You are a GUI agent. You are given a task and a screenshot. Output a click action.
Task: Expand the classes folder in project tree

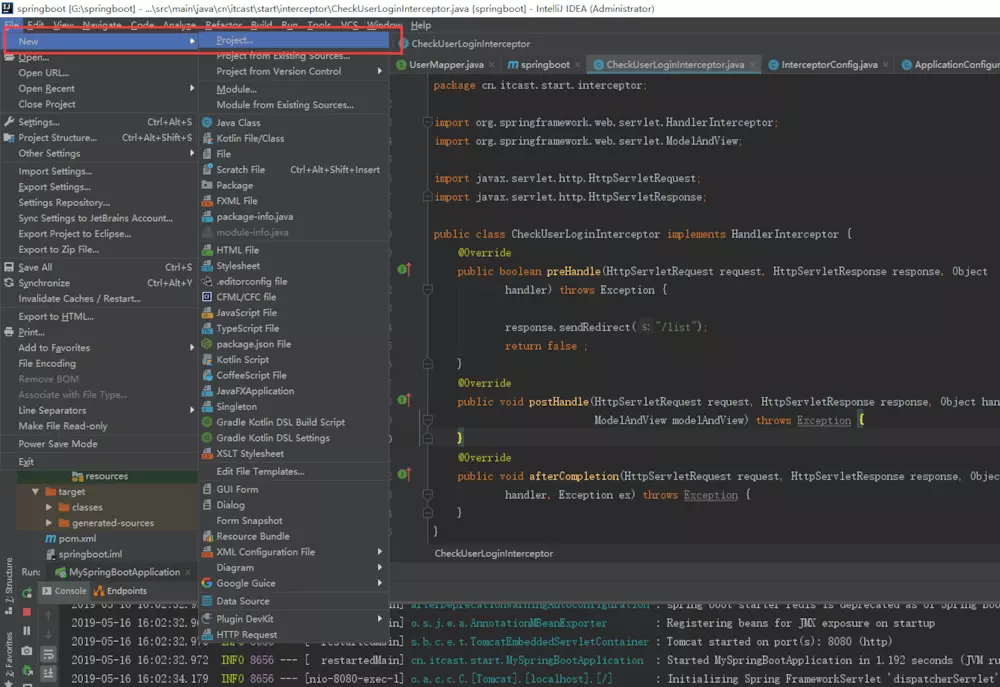[49, 507]
